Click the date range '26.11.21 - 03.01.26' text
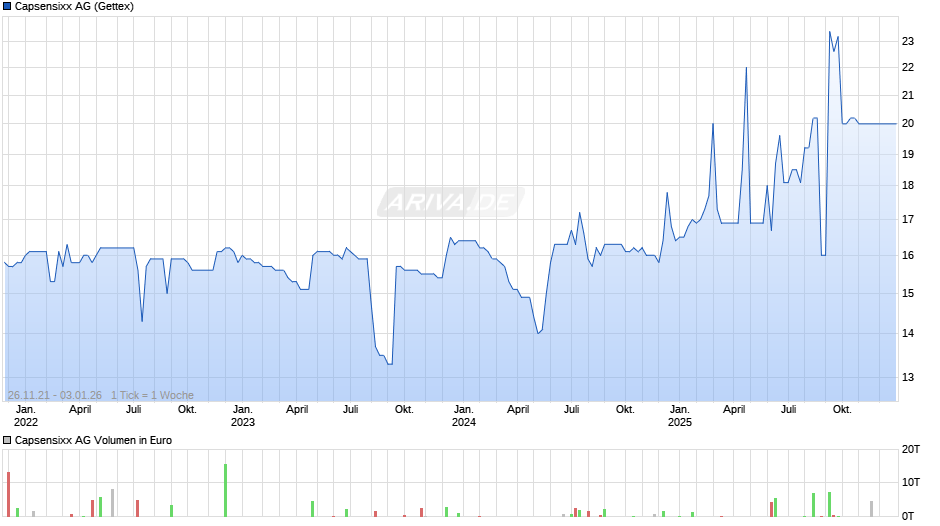The width and height of the screenshot is (940, 526). click(55, 395)
